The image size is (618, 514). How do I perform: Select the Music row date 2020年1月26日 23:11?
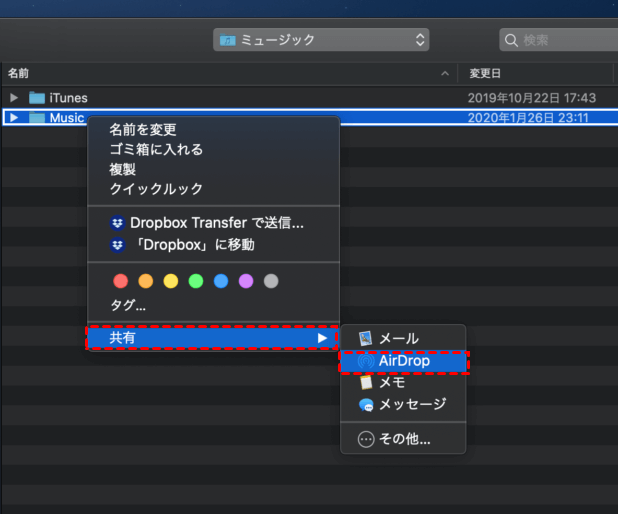click(x=528, y=118)
